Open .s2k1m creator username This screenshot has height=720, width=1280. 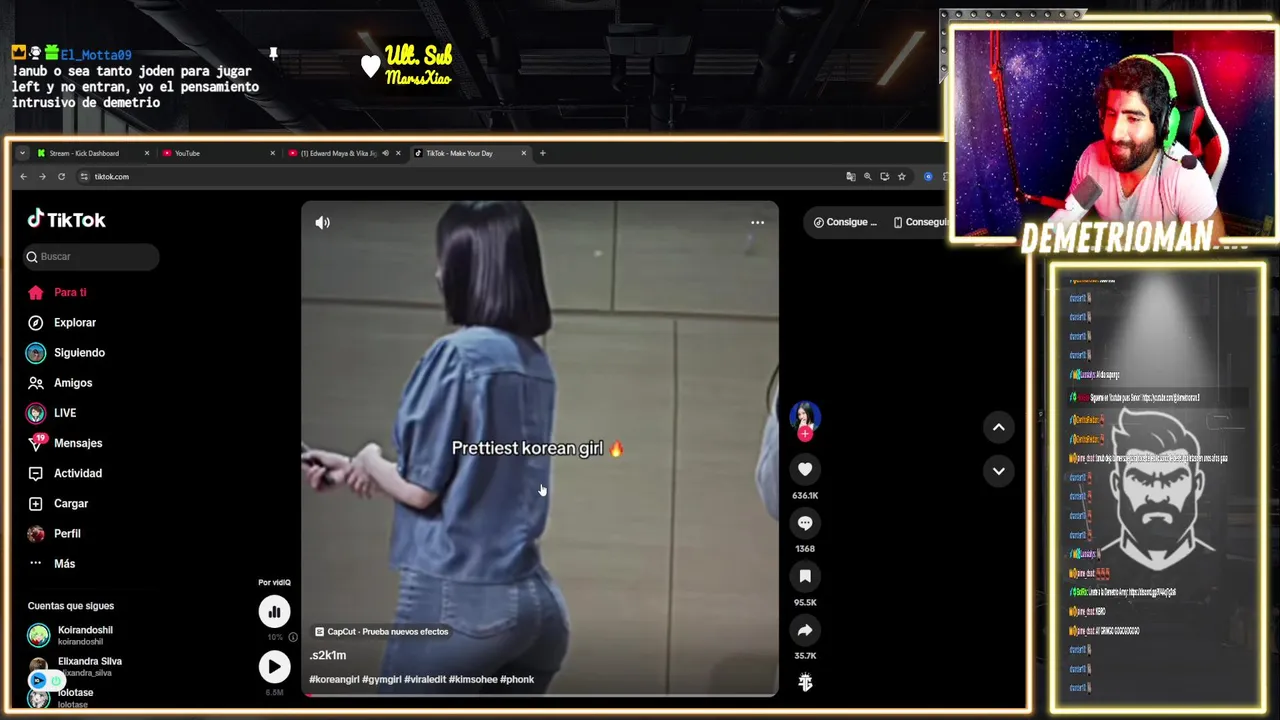click(328, 655)
